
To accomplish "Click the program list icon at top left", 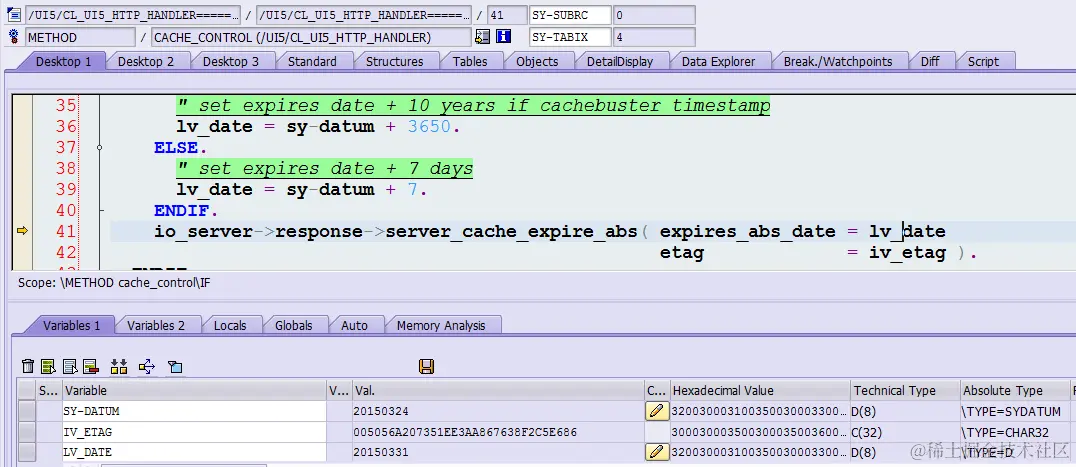I will (13, 15).
